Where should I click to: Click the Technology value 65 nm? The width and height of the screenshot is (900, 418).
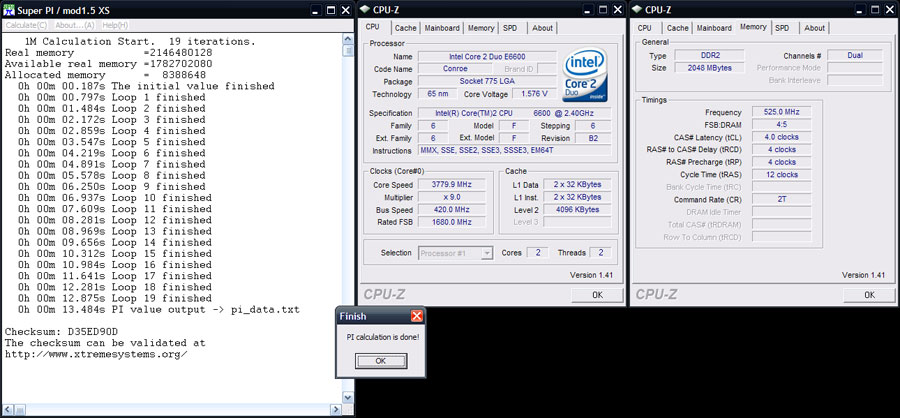(x=437, y=94)
